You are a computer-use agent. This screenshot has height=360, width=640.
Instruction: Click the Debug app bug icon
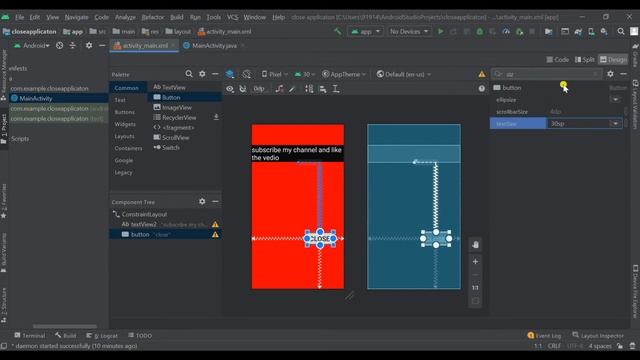[480, 31]
